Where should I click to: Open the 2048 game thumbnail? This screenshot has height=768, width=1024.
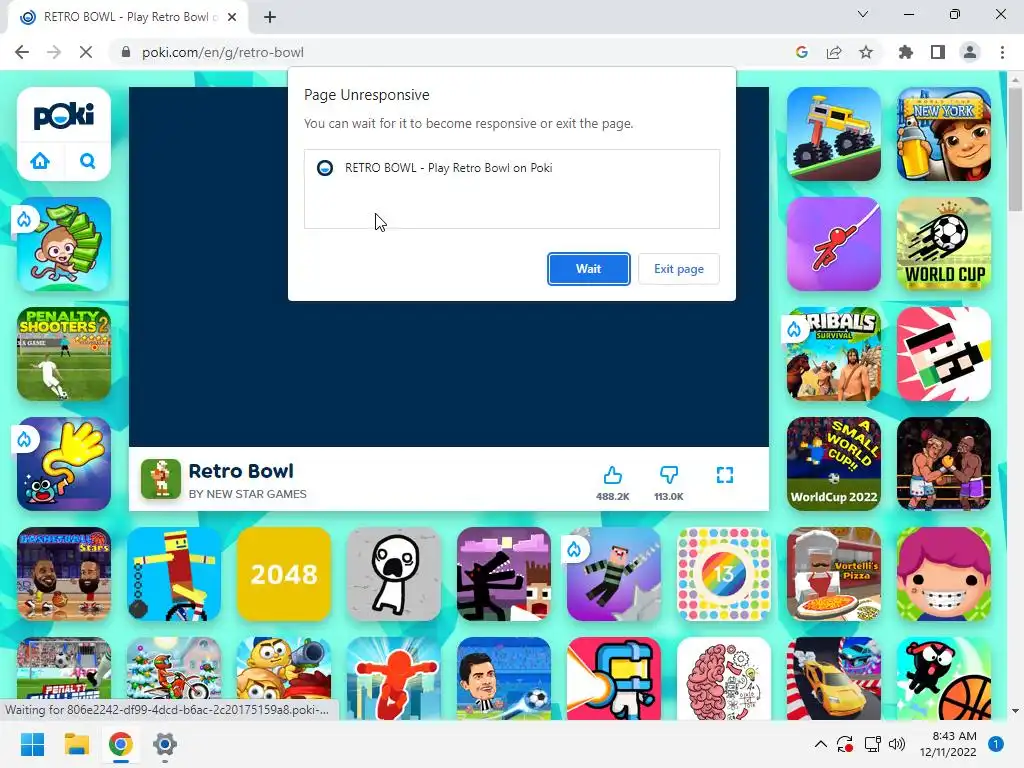(x=284, y=574)
